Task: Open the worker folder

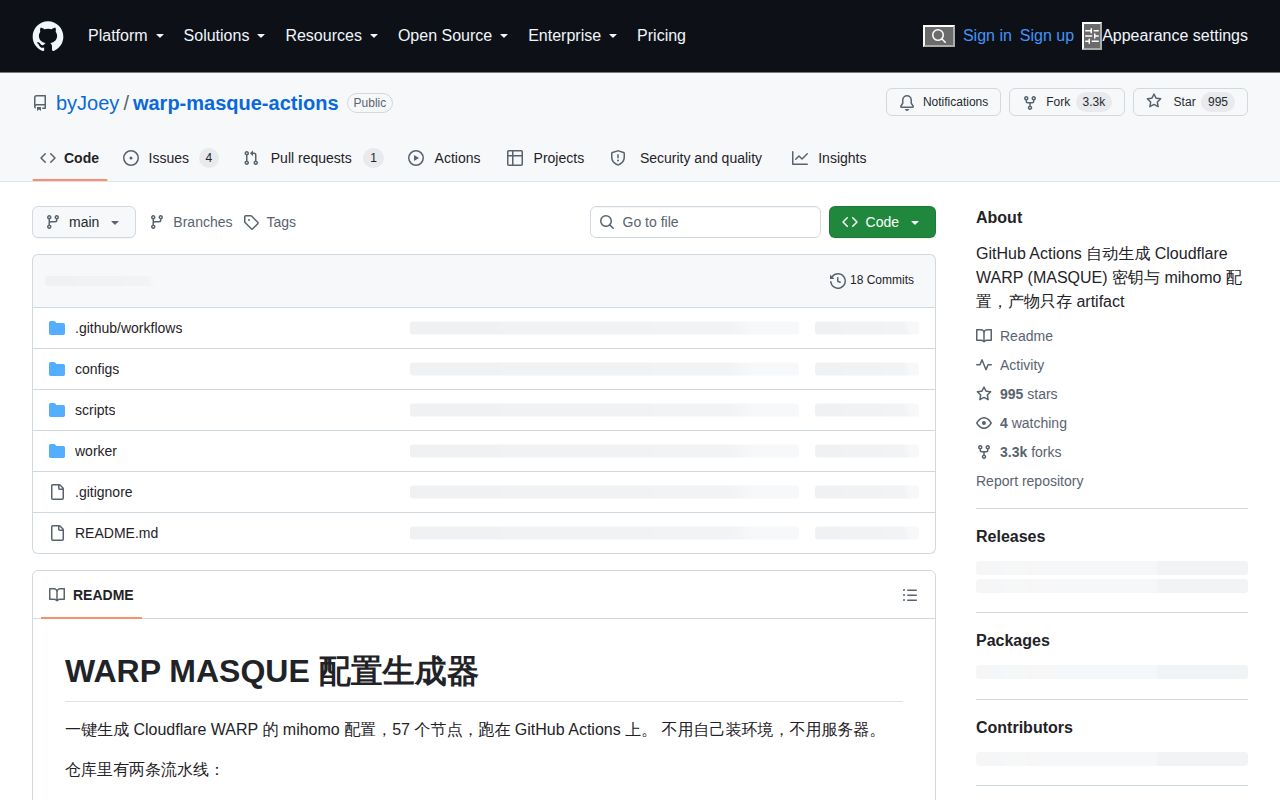Action: tap(96, 451)
